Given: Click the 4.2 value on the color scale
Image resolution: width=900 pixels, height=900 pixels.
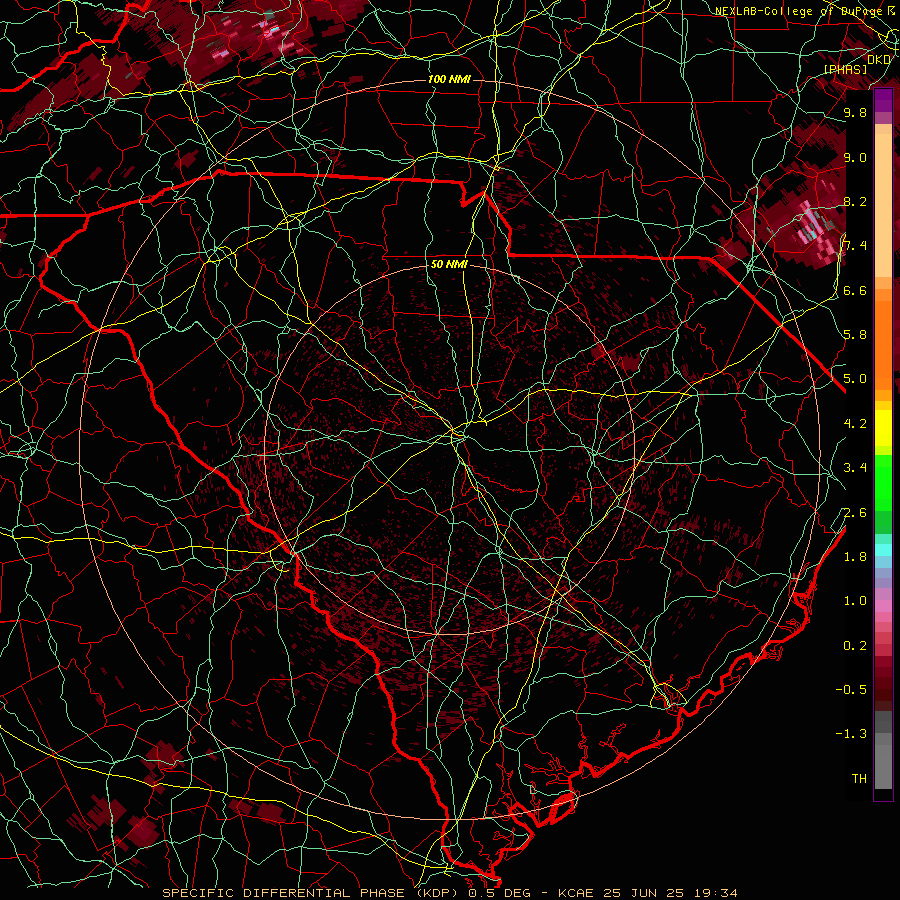Looking at the screenshot, I should (x=855, y=424).
